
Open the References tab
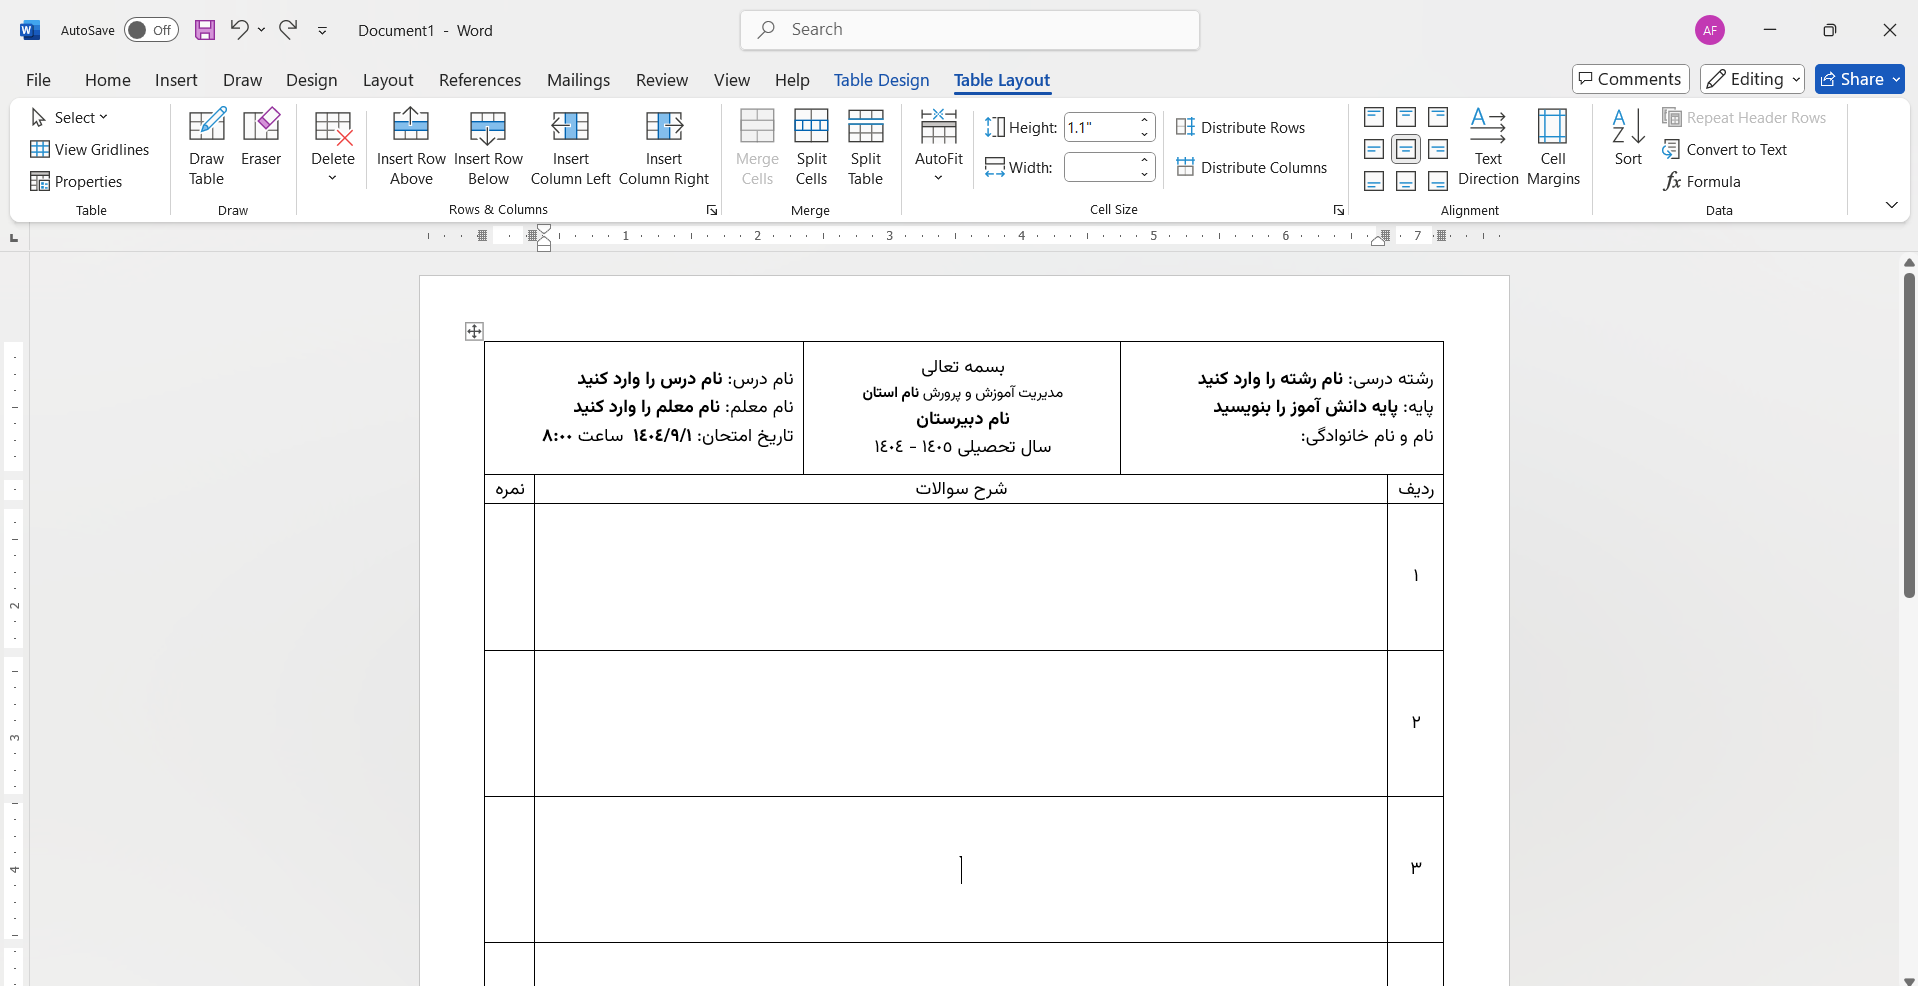[x=480, y=80]
